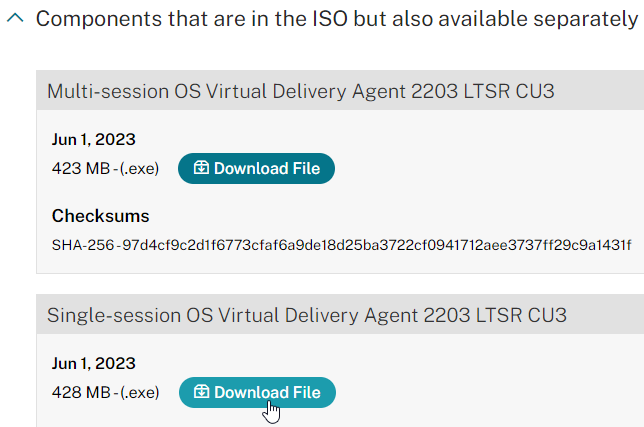
Task: Click "2203 LTSR CU3" in Single-session title
Action: (495, 315)
